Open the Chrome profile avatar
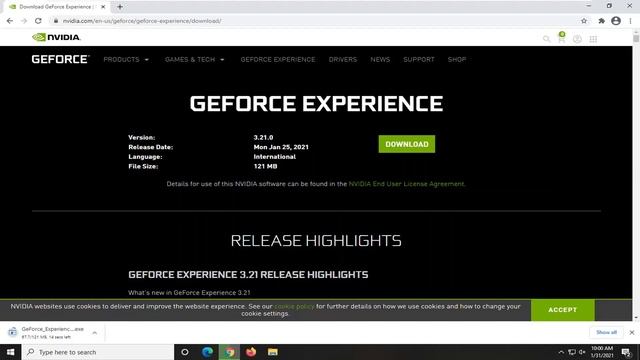 point(616,21)
